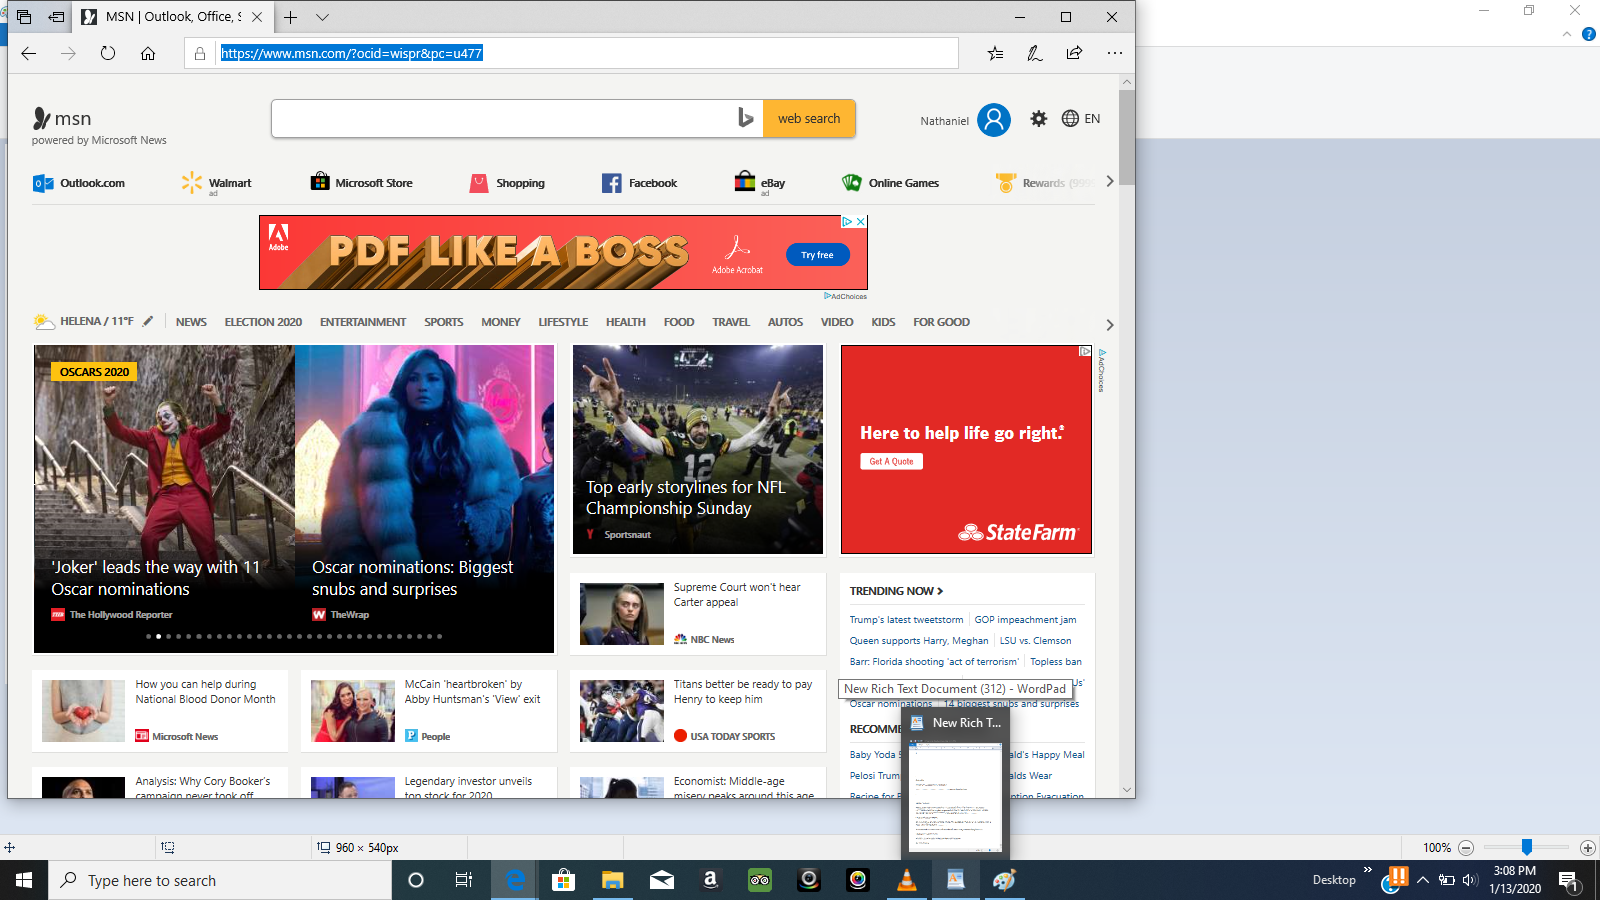Viewport: 1600px width, 900px height.
Task: Open the eBay shortcut
Action: (x=760, y=183)
